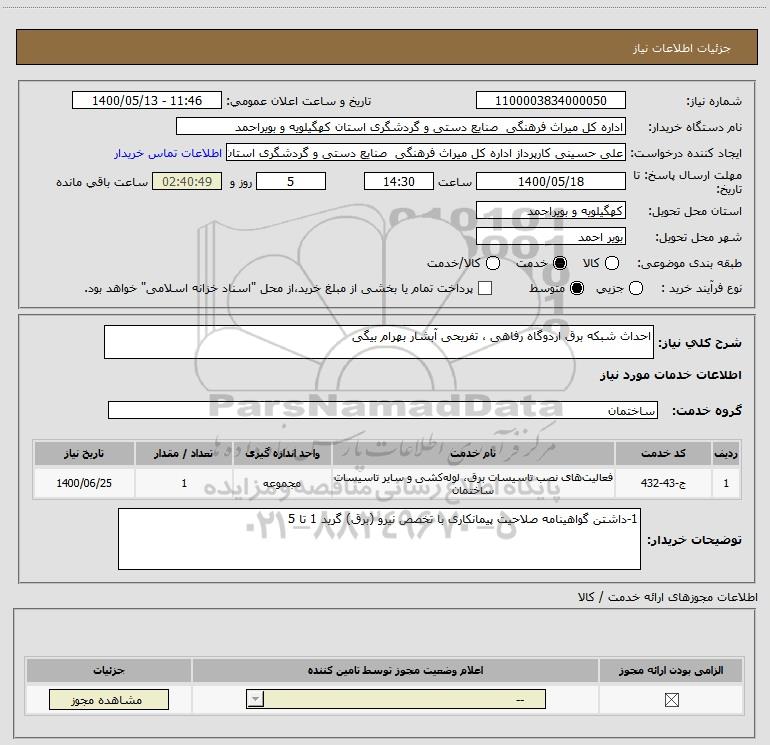Click the الزامی بودن ارائه مجوز header

click(671, 670)
